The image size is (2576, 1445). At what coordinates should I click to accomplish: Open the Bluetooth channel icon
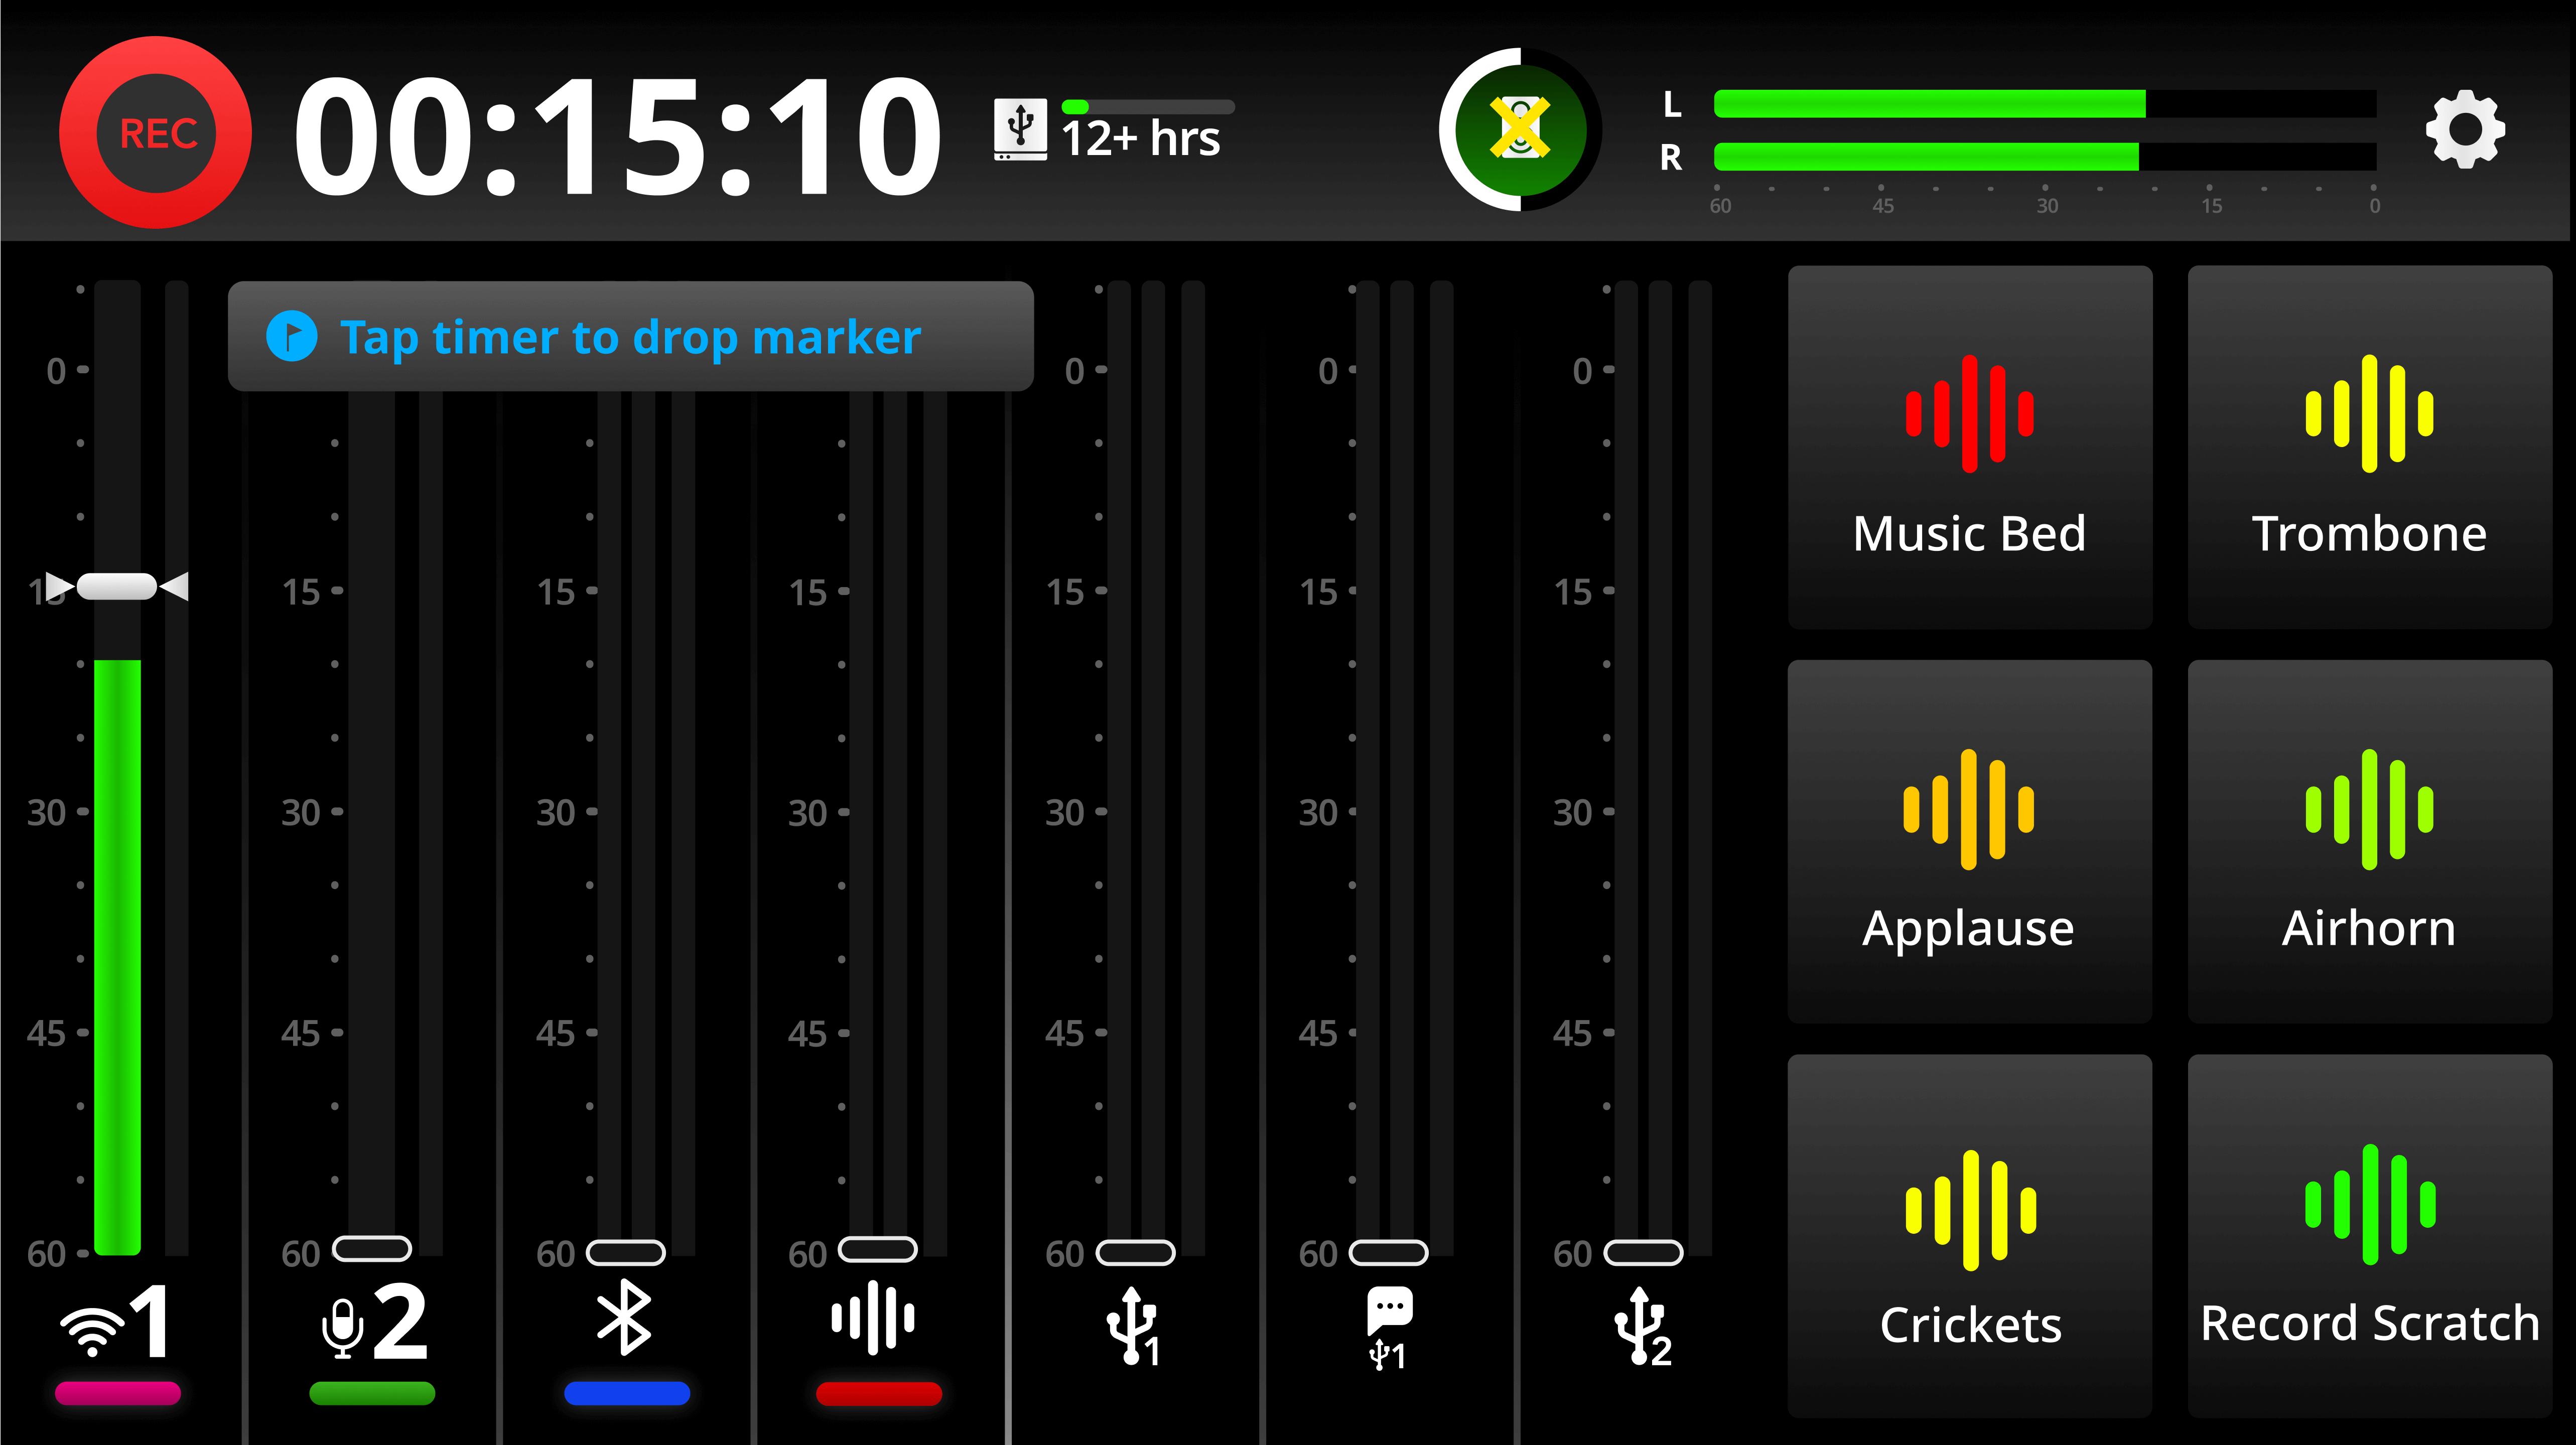pyautogui.click(x=624, y=1318)
